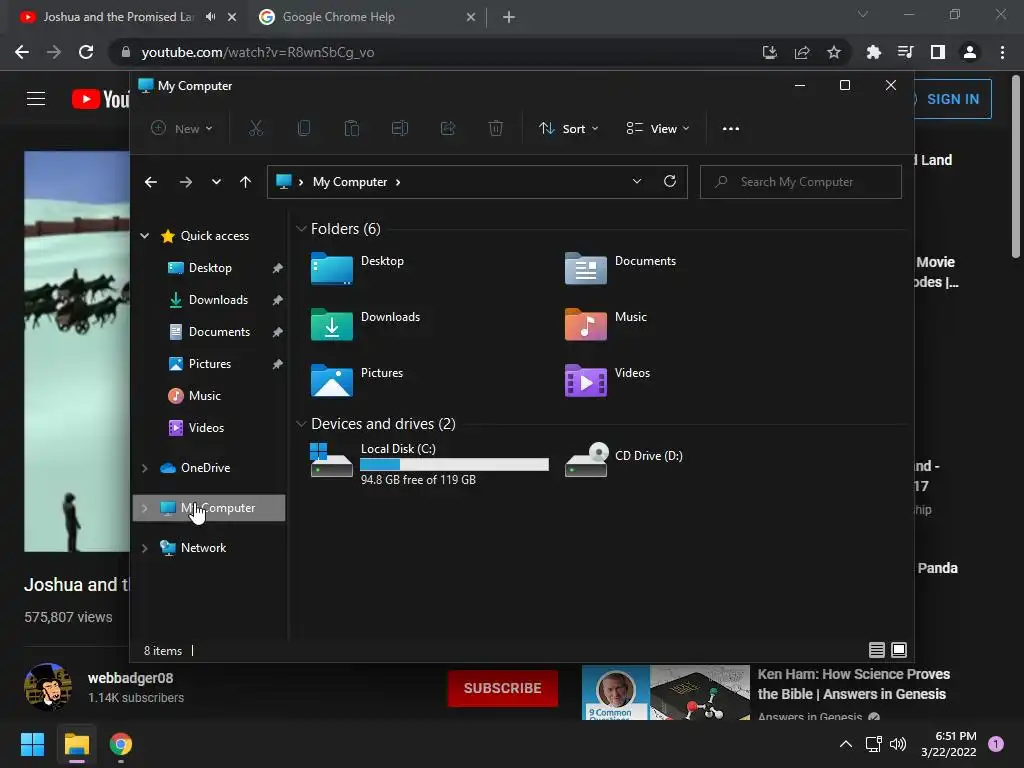This screenshot has width=1024, height=768.
Task: Click the Cut scissors icon in toolbar
Action: tap(255, 129)
